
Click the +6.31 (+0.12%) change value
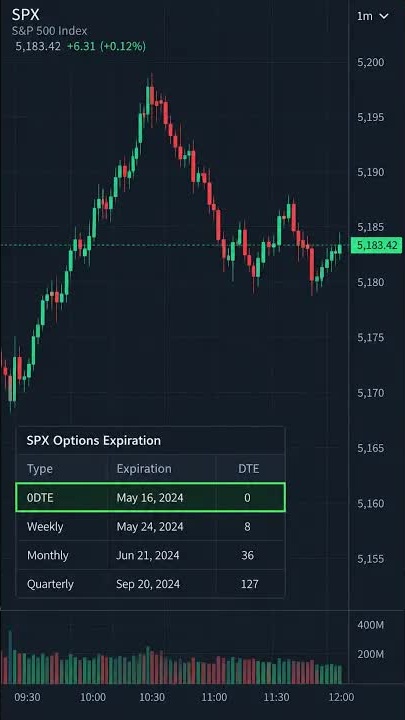pos(107,46)
